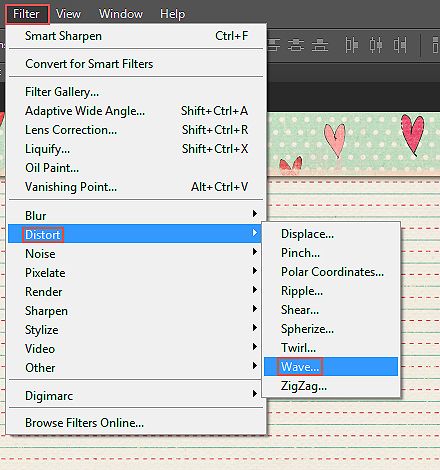
Task: Click the Distribute vertical centers icon
Action: click(x=296, y=45)
